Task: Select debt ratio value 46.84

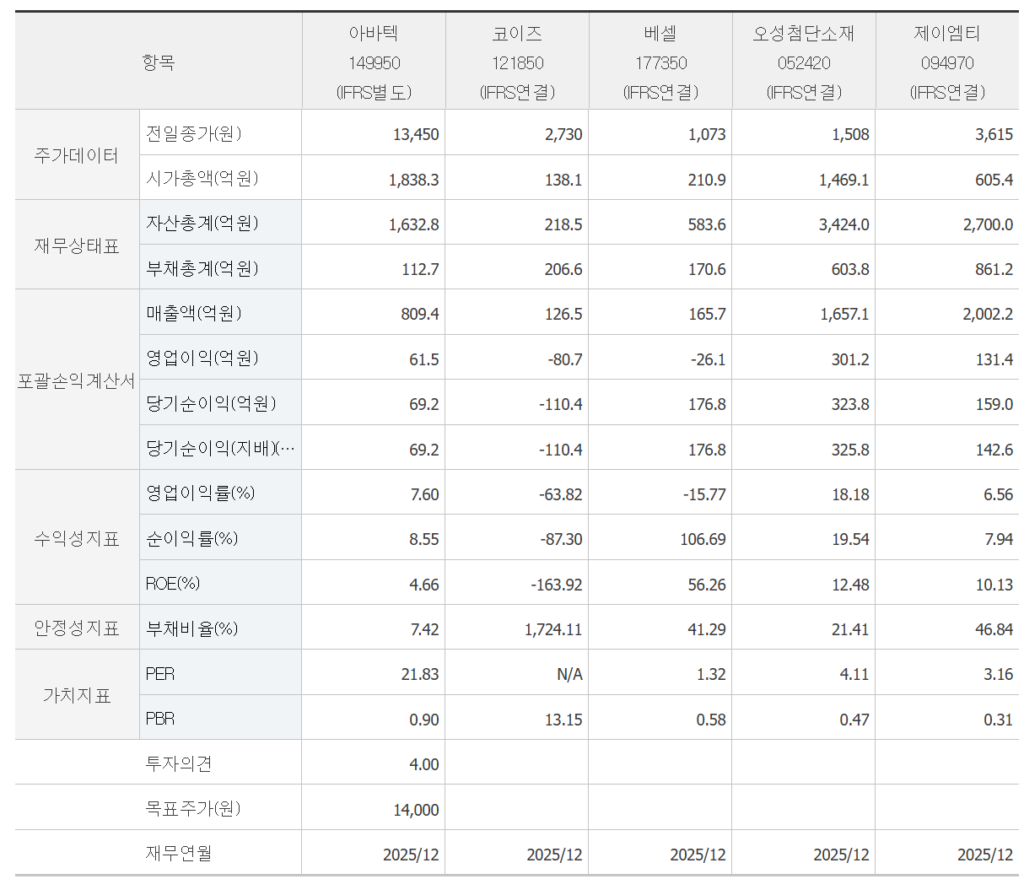Action: tap(994, 630)
